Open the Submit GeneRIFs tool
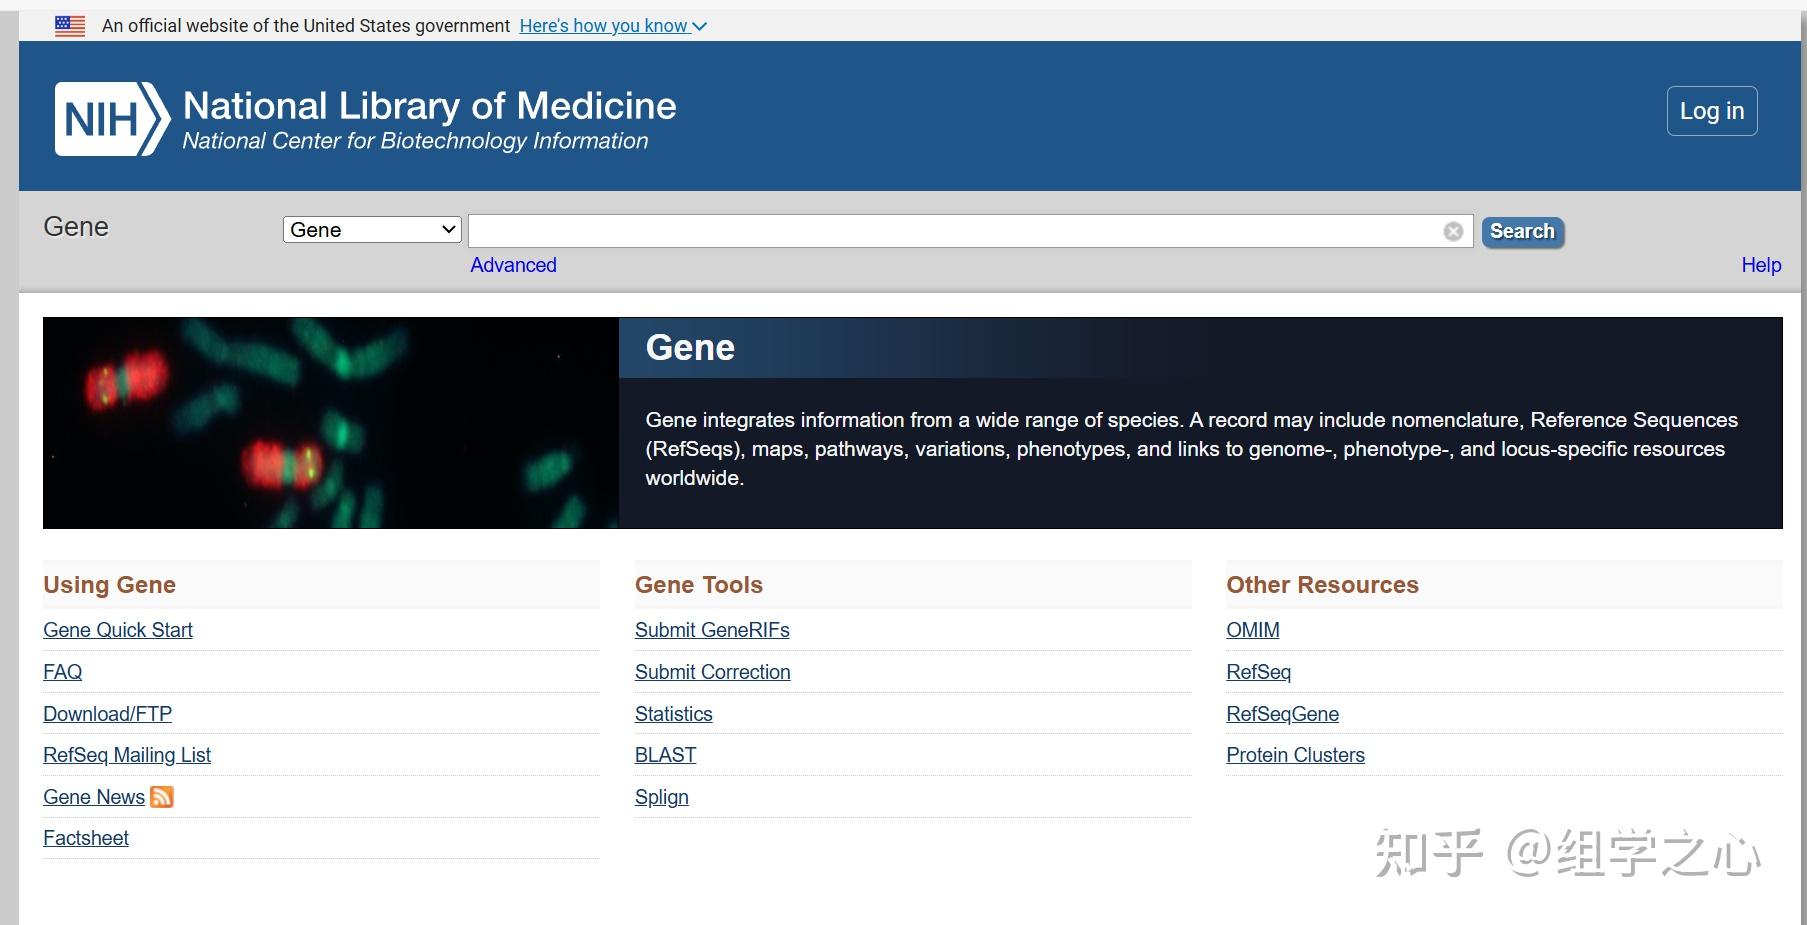 pyautogui.click(x=712, y=630)
